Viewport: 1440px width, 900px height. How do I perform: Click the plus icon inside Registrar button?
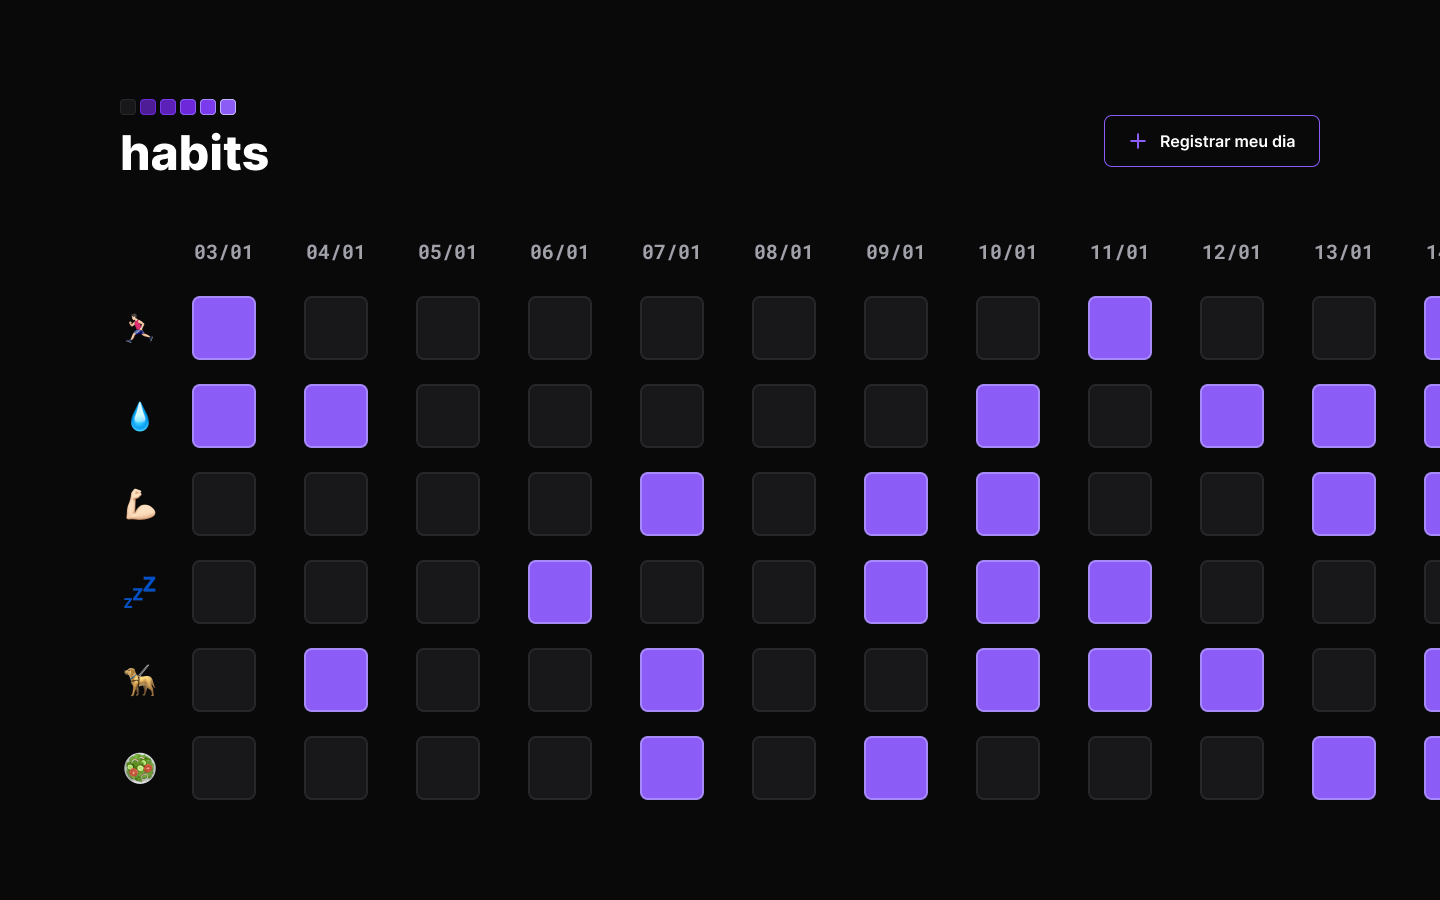click(1137, 141)
